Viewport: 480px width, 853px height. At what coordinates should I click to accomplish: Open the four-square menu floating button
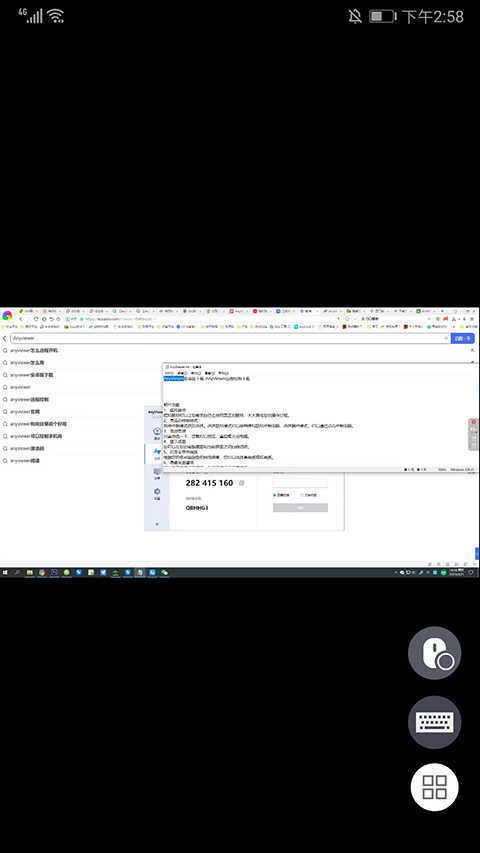click(x=434, y=787)
